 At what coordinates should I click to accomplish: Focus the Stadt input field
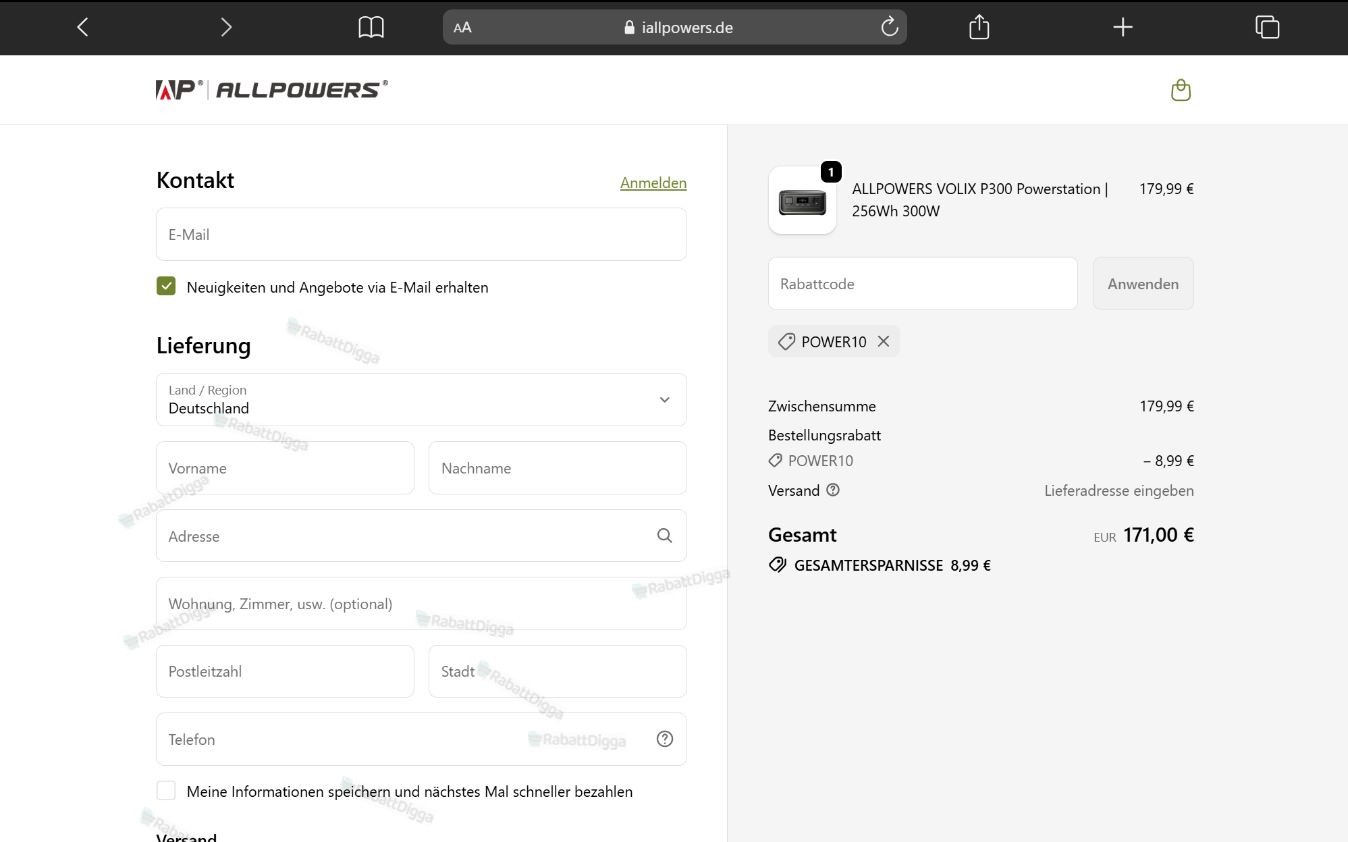coord(557,671)
